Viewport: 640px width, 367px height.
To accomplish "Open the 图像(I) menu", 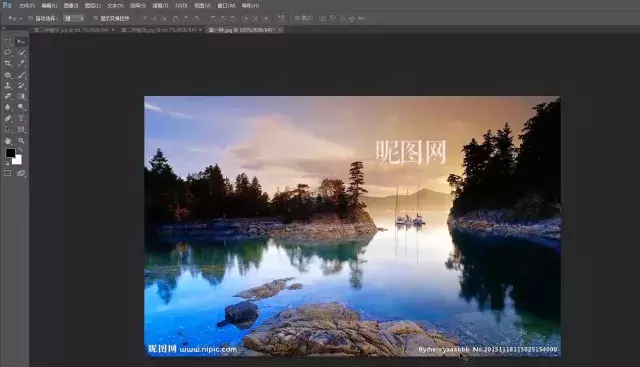I will [x=71, y=6].
